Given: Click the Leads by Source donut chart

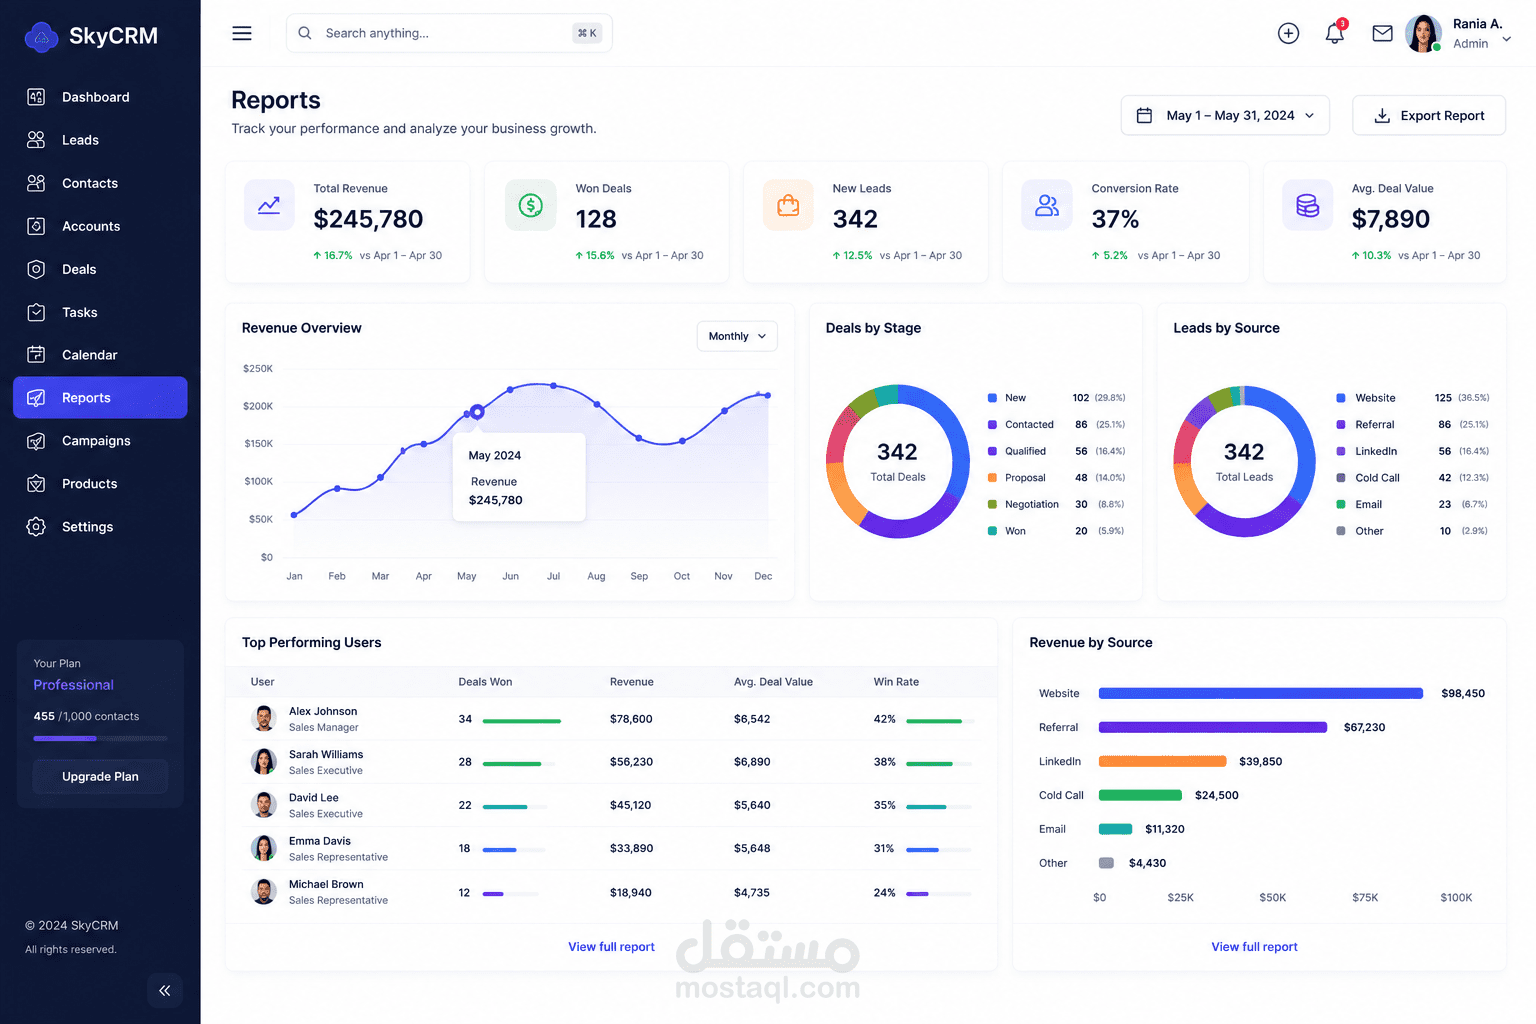Looking at the screenshot, I should [x=1244, y=461].
